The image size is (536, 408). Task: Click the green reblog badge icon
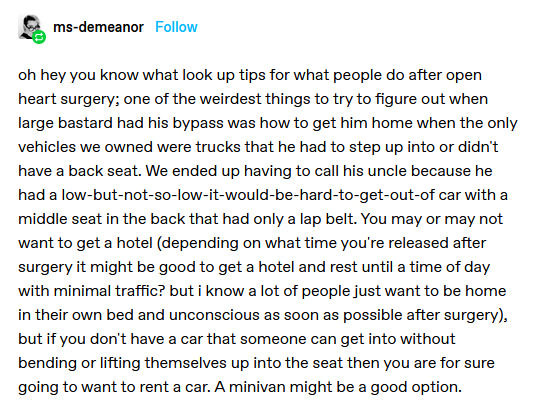pos(39,37)
